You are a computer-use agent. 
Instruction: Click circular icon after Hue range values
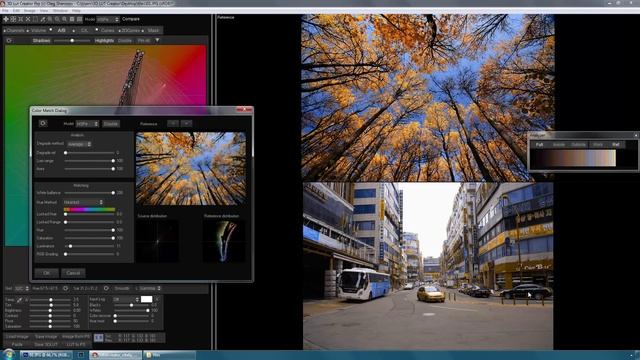point(65,288)
